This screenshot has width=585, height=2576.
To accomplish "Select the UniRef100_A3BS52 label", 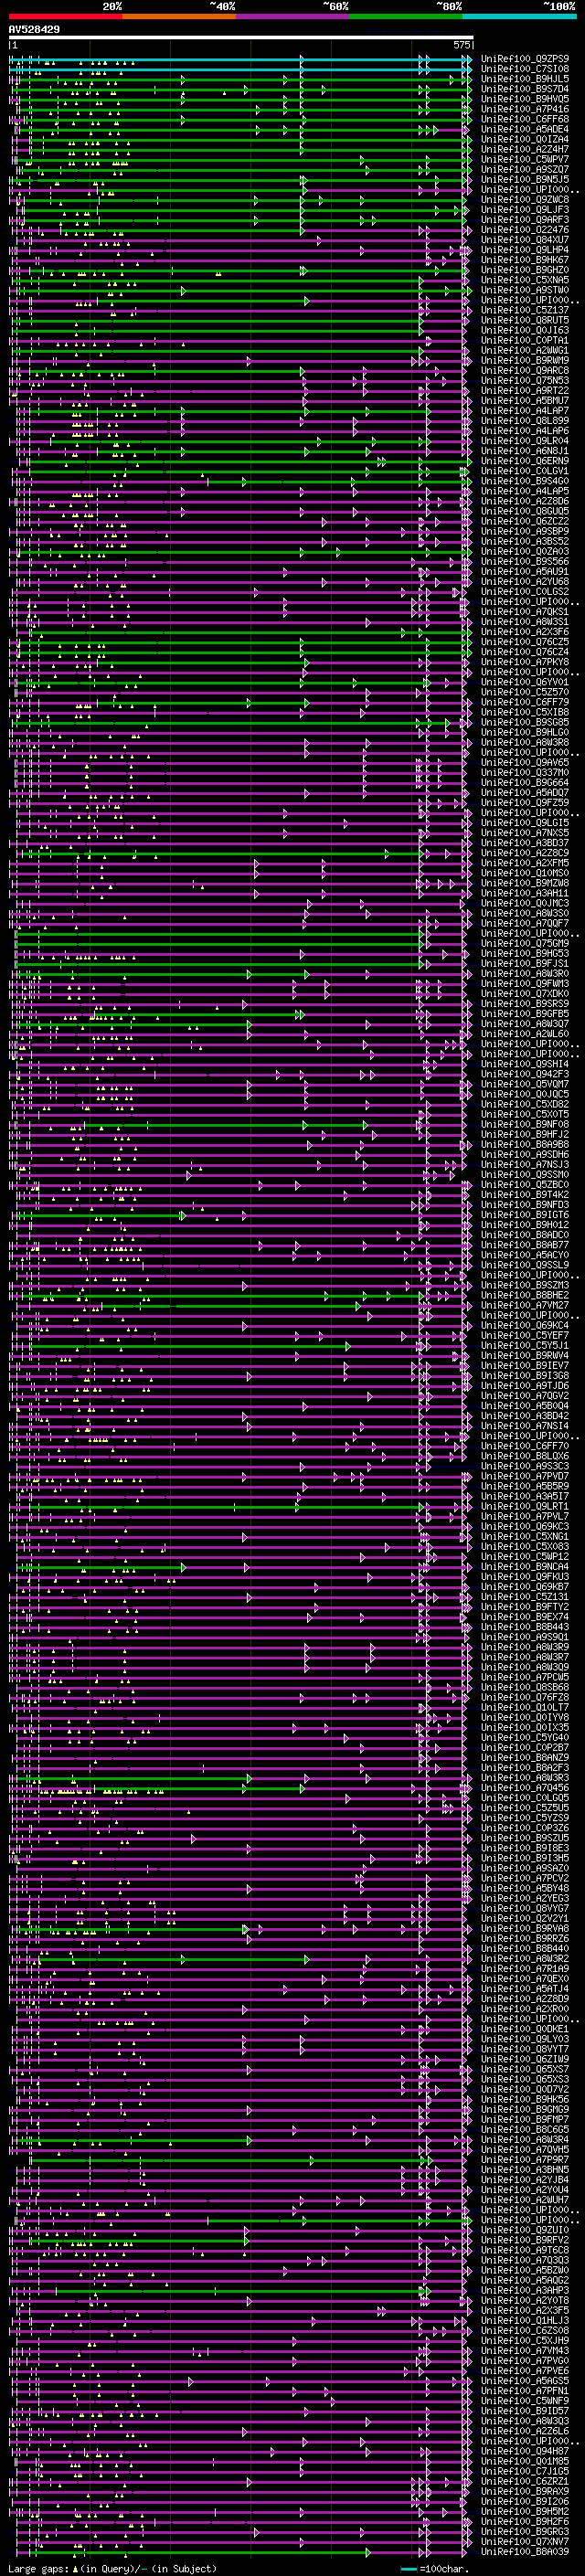I will [525, 542].
